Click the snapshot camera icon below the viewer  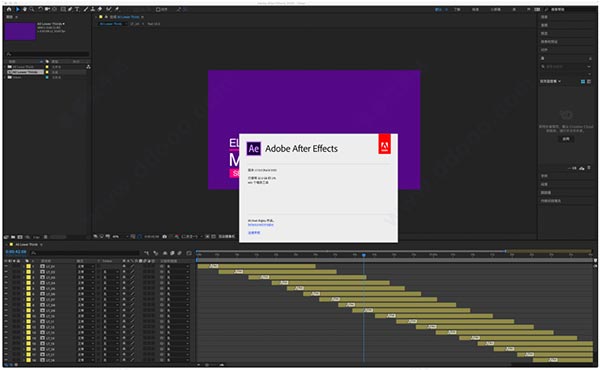click(164, 236)
